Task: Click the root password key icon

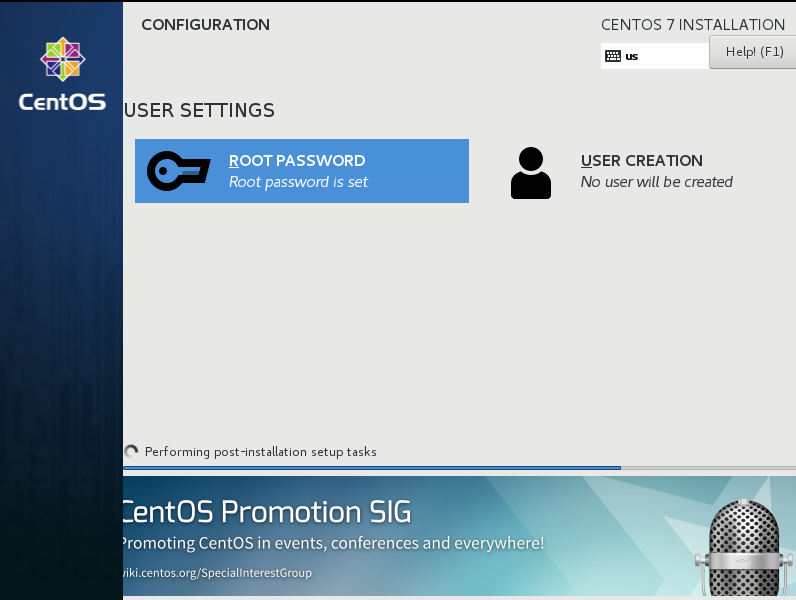Action: (x=179, y=171)
